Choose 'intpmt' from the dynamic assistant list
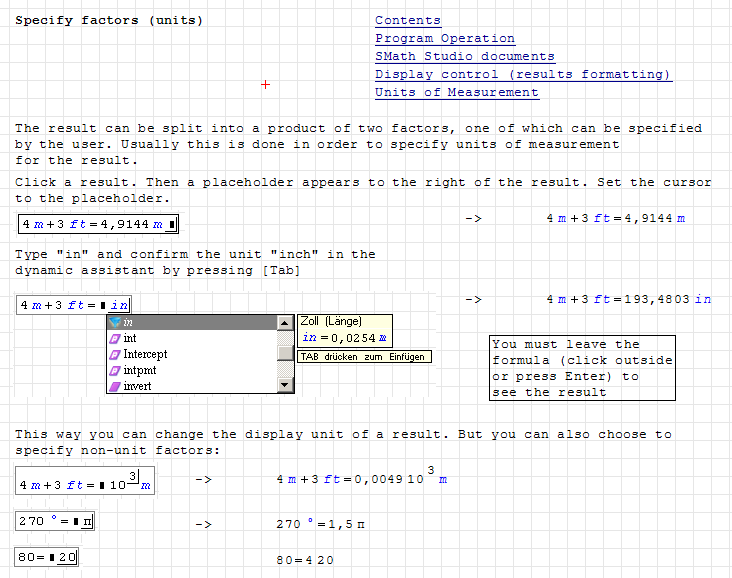This screenshot has width=732, height=578. (x=138, y=371)
